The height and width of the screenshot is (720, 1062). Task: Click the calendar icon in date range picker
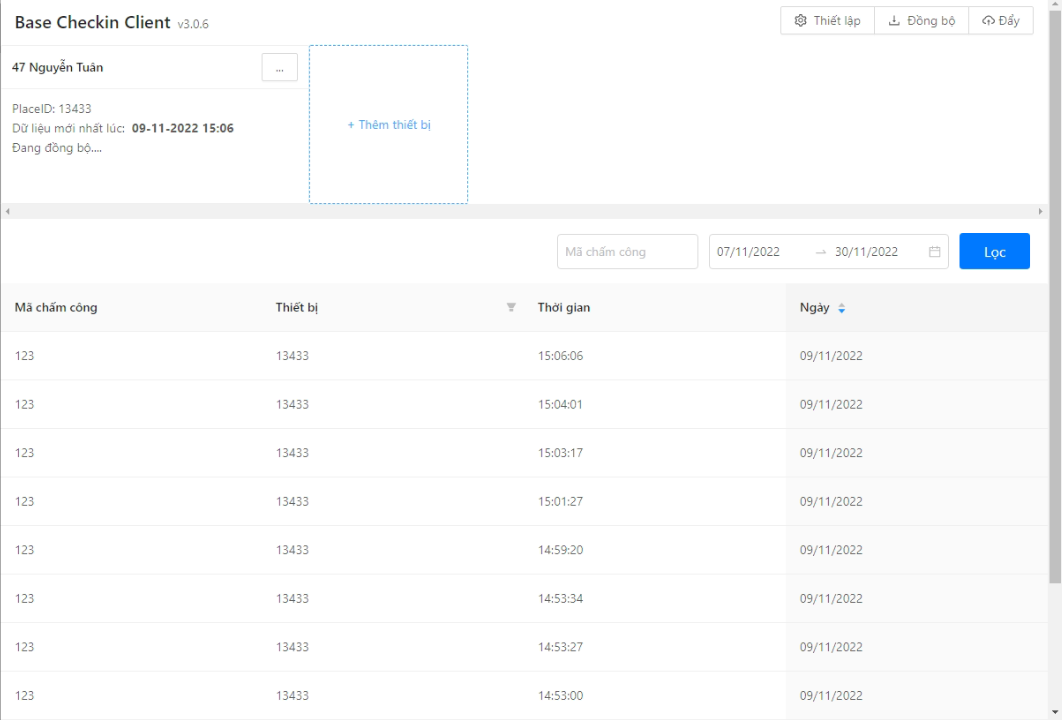point(934,252)
